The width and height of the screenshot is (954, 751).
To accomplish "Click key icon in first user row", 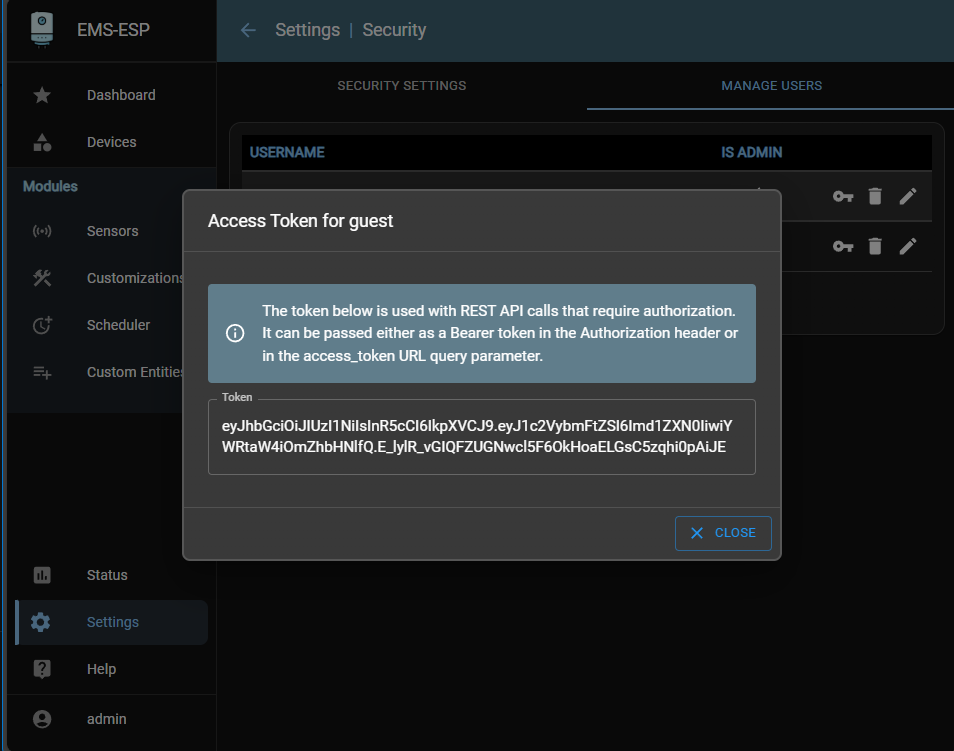I will click(x=843, y=196).
